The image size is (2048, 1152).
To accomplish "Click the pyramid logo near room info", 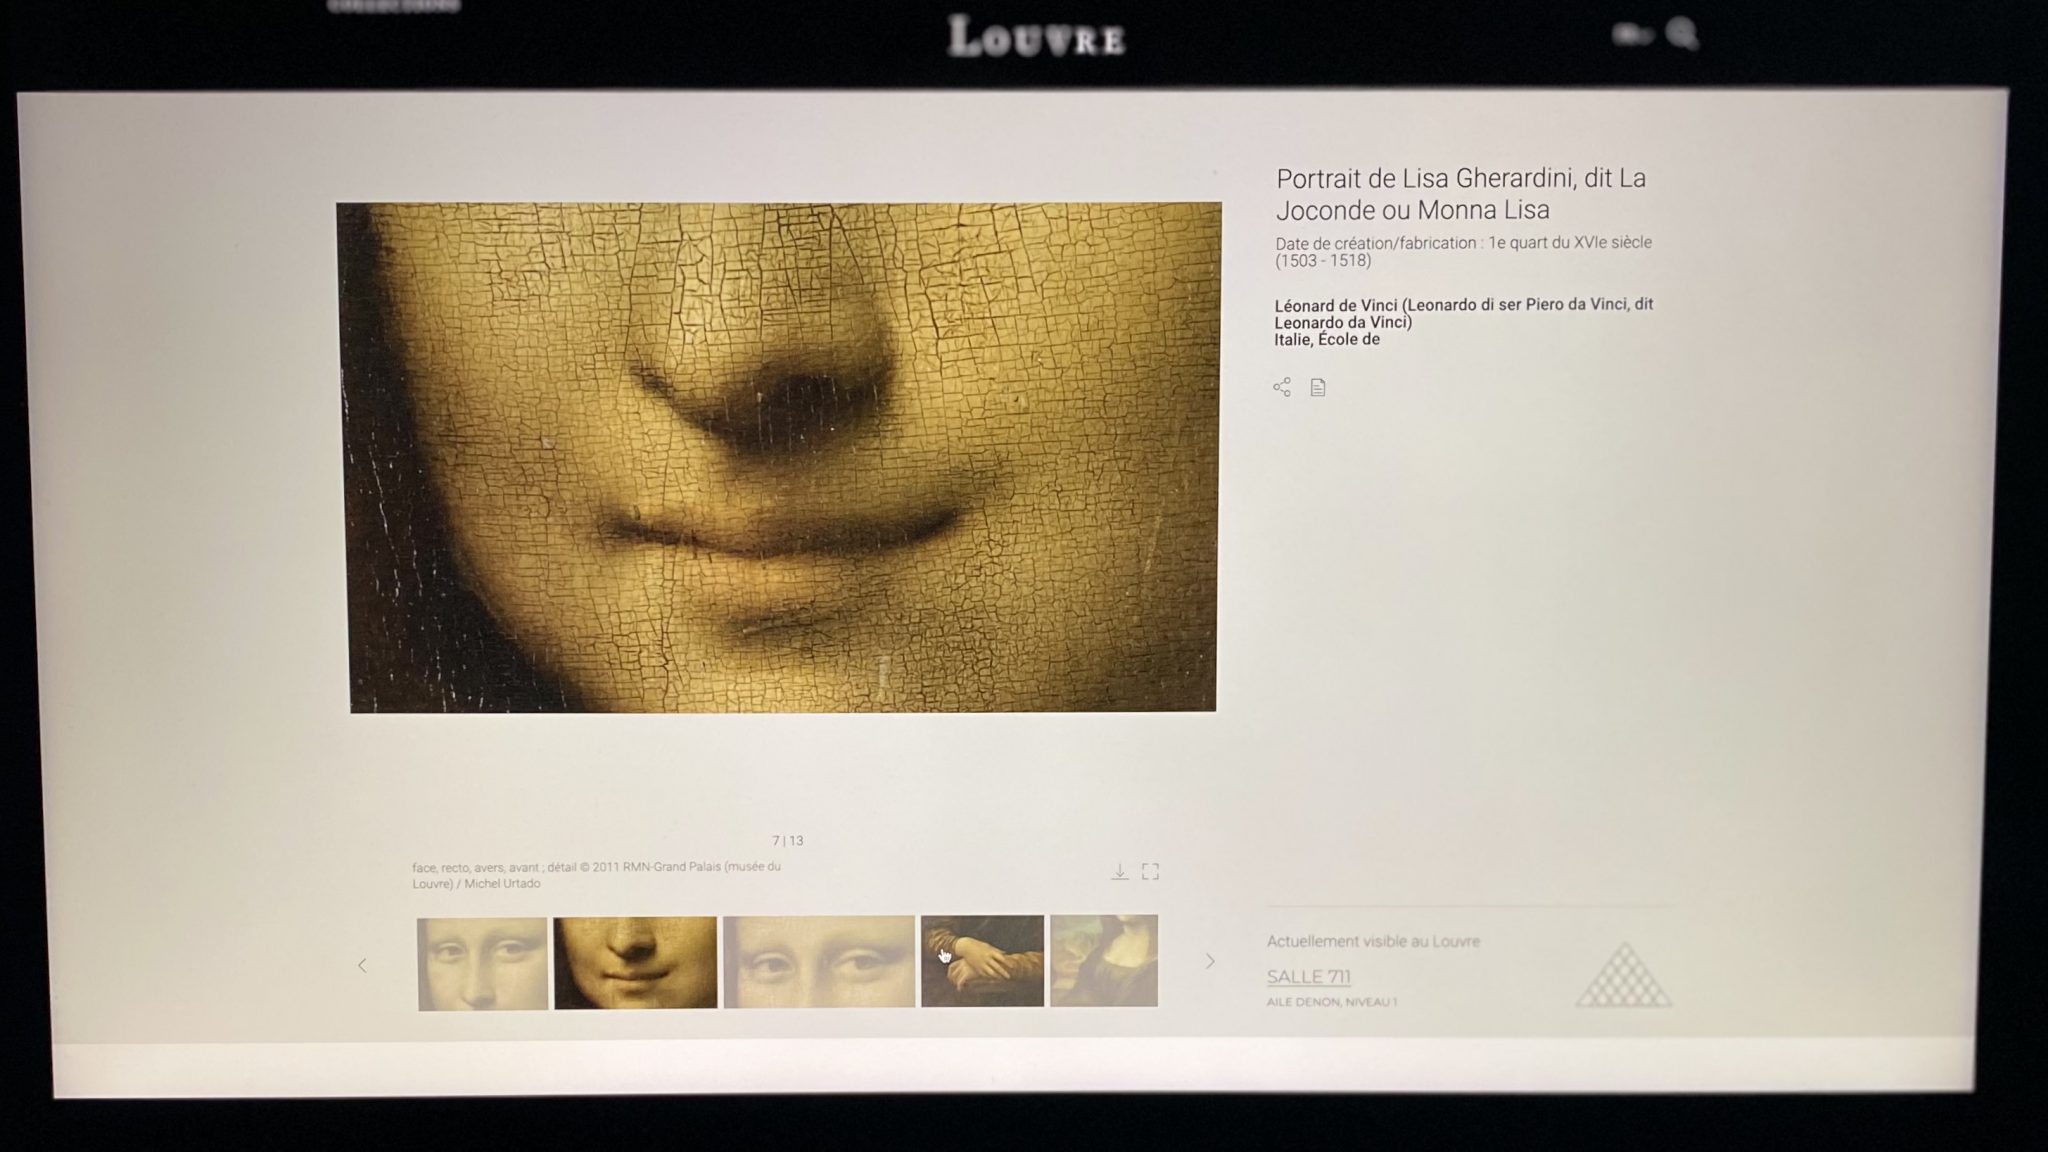I will [x=1623, y=974].
